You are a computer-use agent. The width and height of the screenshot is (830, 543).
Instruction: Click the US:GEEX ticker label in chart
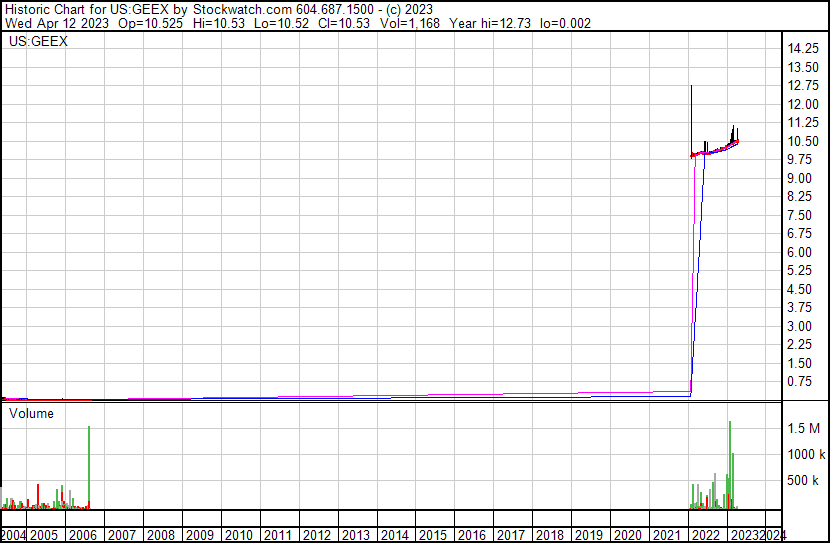tap(38, 42)
